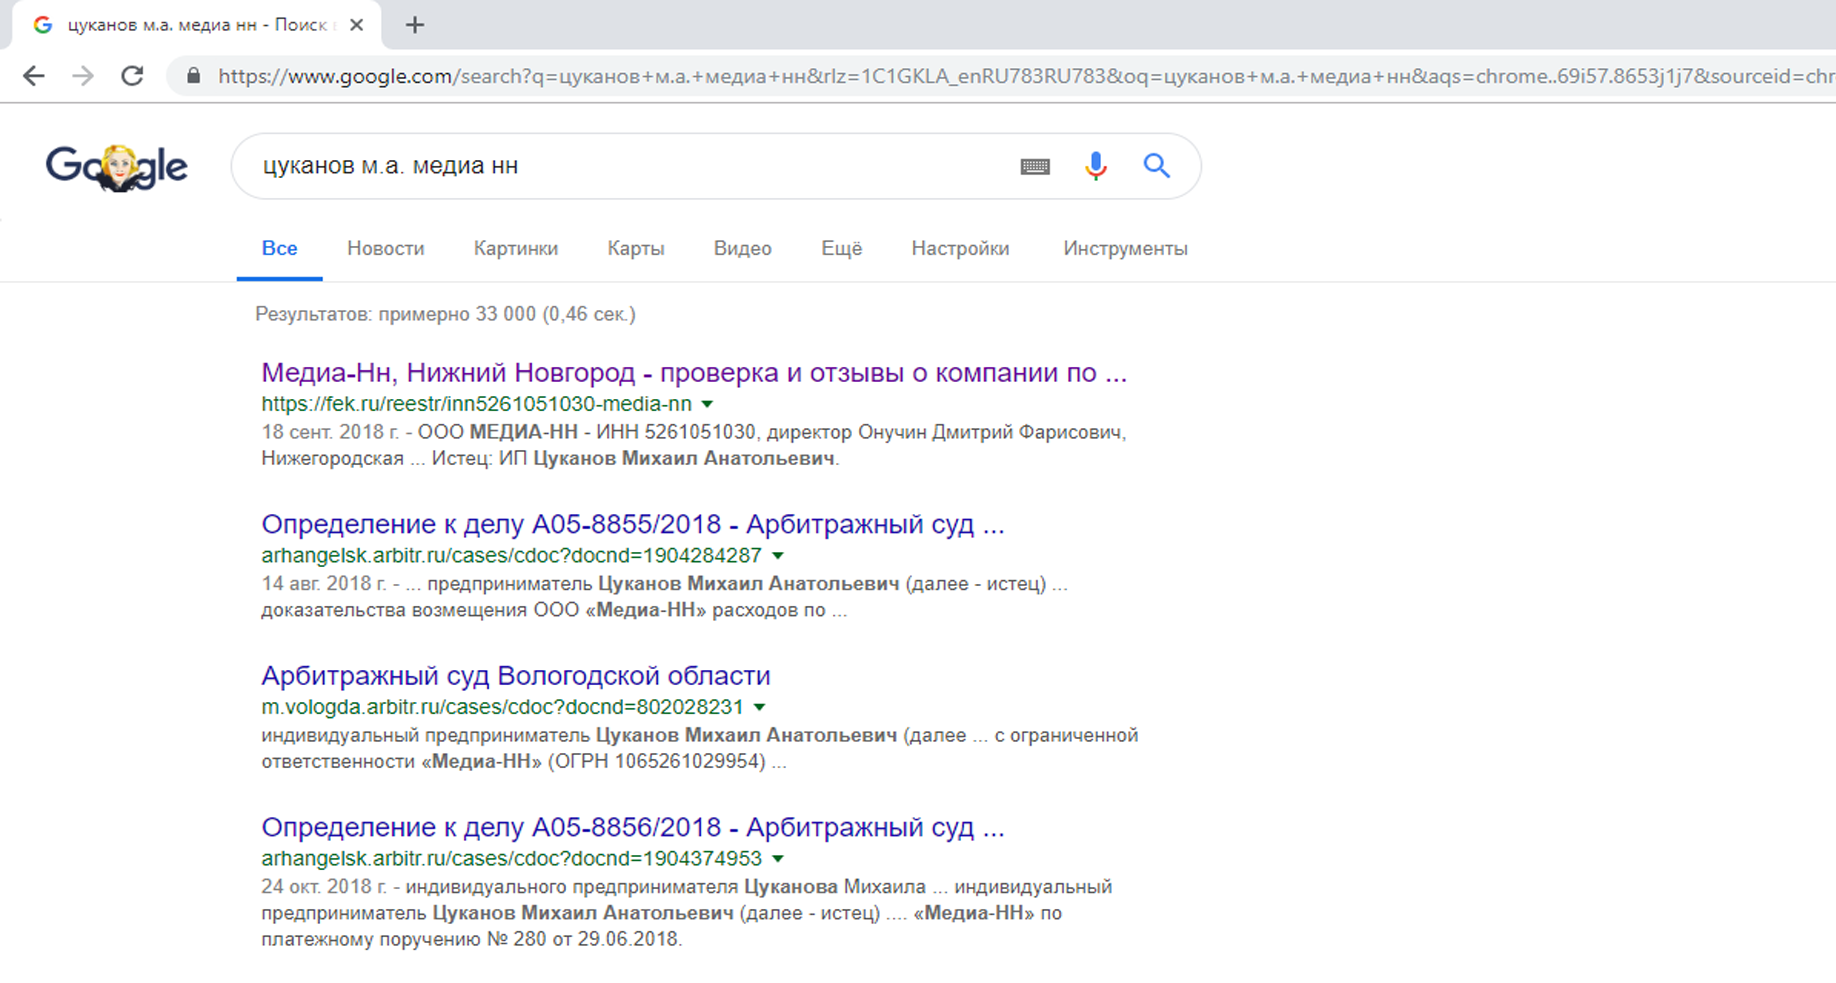Open Определение к делу А05-8856/2018 result
The height and width of the screenshot is (983, 1836).
tap(633, 828)
